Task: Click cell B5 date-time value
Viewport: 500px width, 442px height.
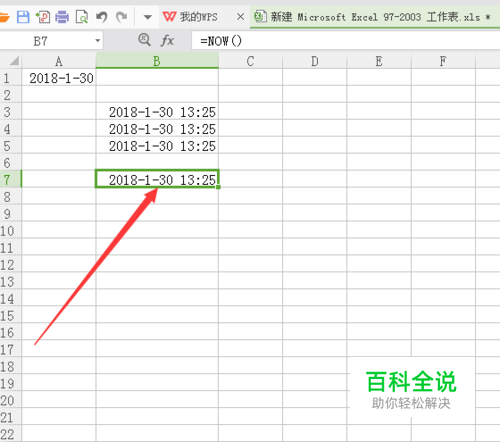Action: 157,146
